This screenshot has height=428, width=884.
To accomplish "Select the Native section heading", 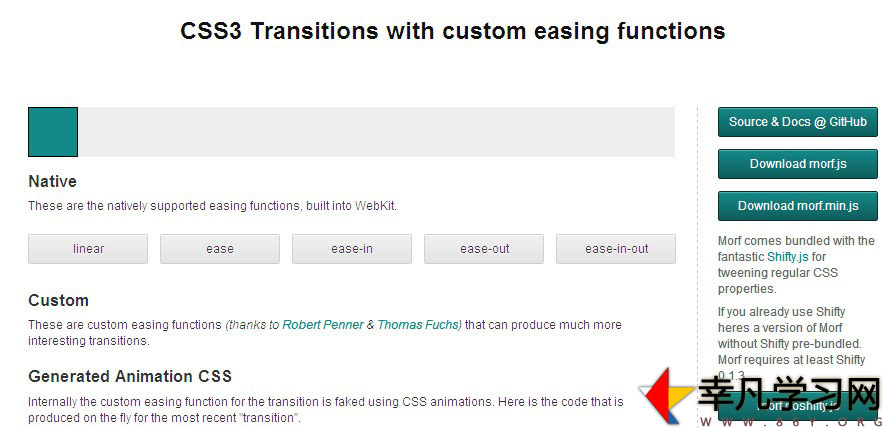I will (x=52, y=182).
